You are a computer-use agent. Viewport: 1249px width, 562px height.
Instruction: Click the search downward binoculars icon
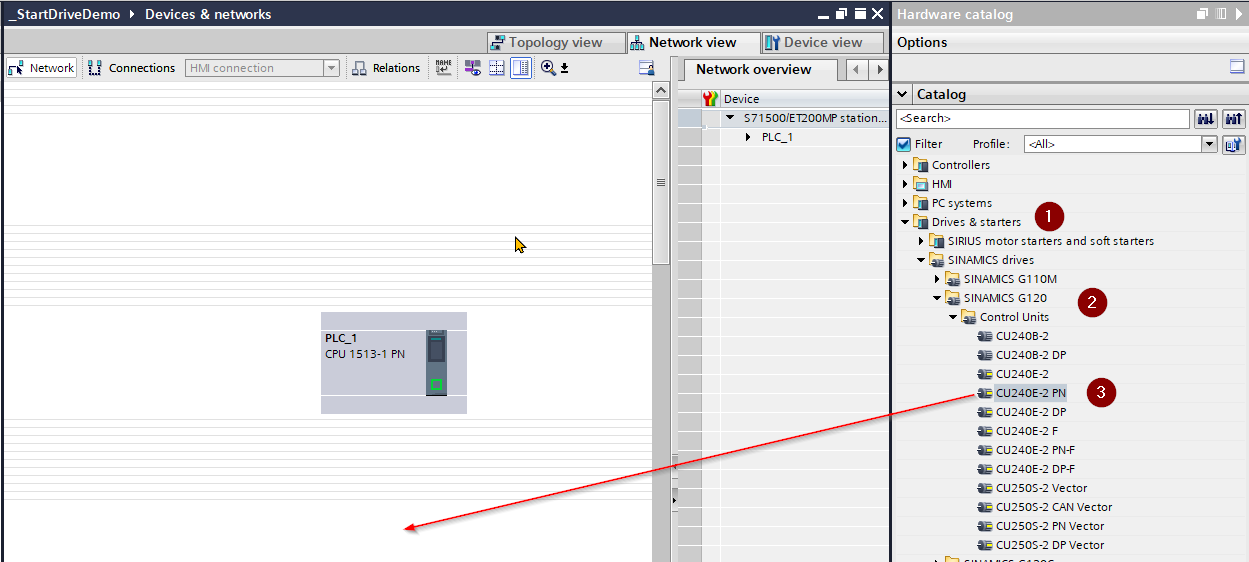coord(1206,119)
